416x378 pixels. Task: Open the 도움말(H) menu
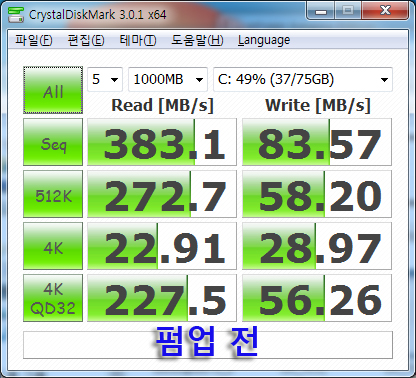click(x=197, y=40)
